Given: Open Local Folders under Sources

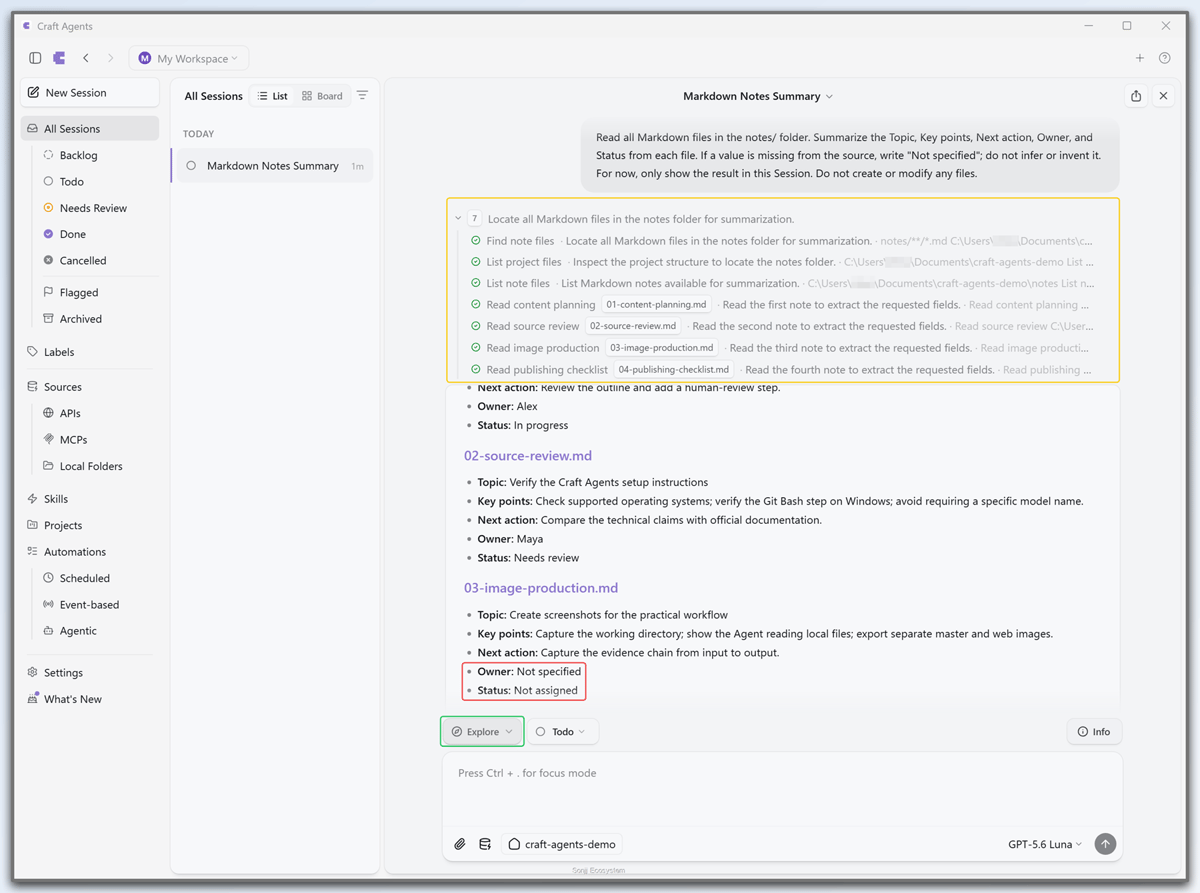Looking at the screenshot, I should coord(90,466).
